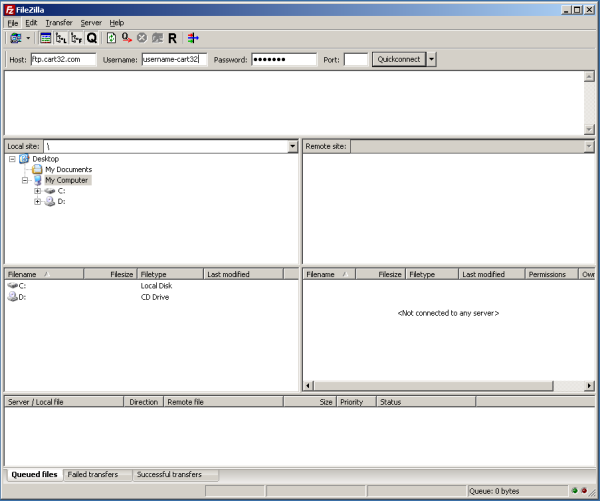Select My Computer in local tree
This screenshot has width=600, height=501.
(x=67, y=180)
